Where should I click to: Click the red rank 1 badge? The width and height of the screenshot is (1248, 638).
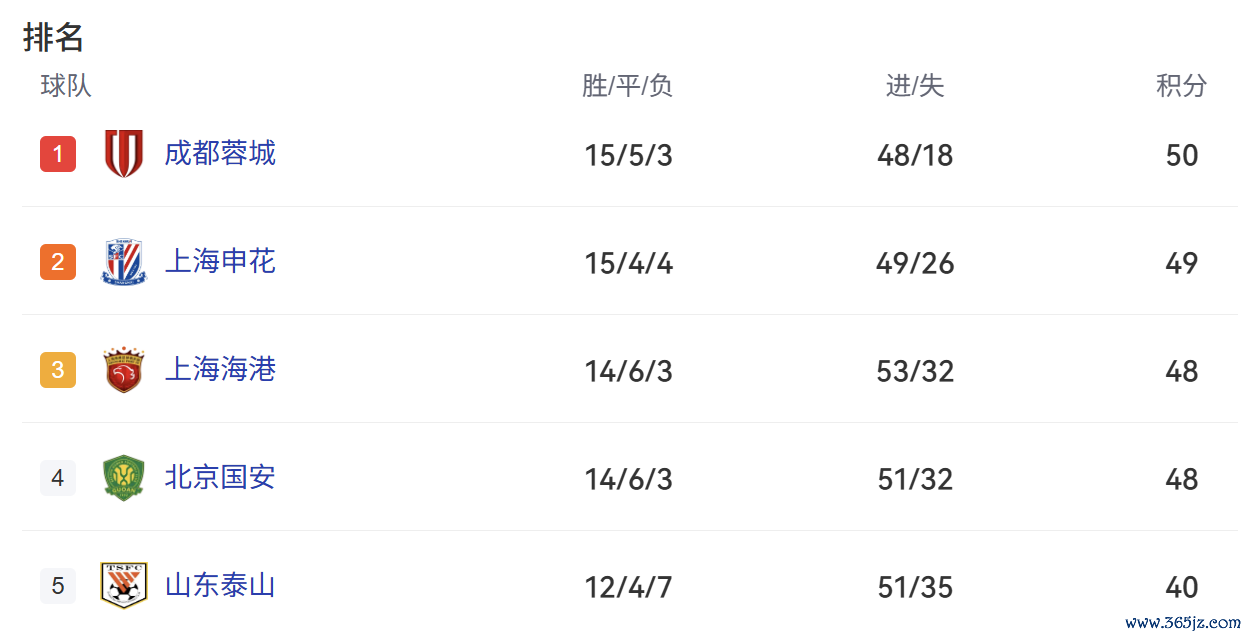click(x=58, y=154)
